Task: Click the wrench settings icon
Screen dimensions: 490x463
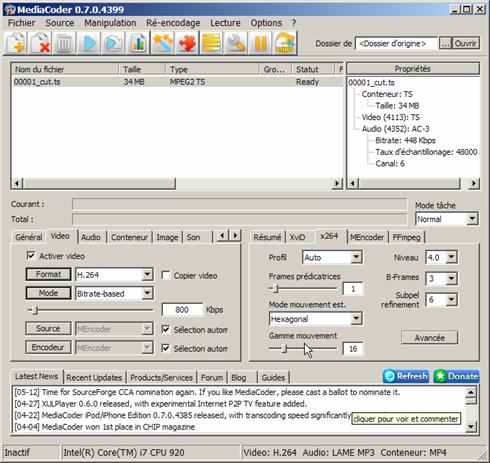Action: point(235,43)
